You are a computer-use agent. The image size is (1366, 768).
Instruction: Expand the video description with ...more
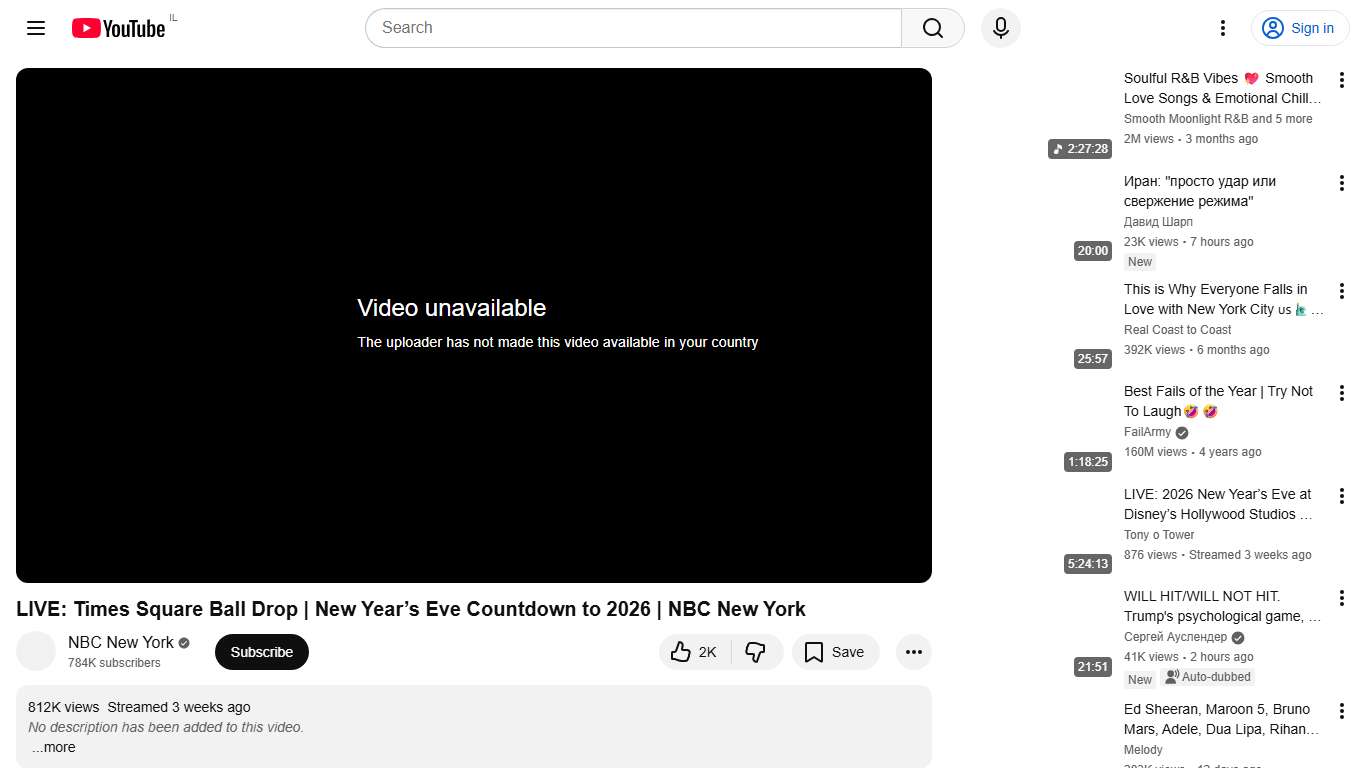pos(53,747)
